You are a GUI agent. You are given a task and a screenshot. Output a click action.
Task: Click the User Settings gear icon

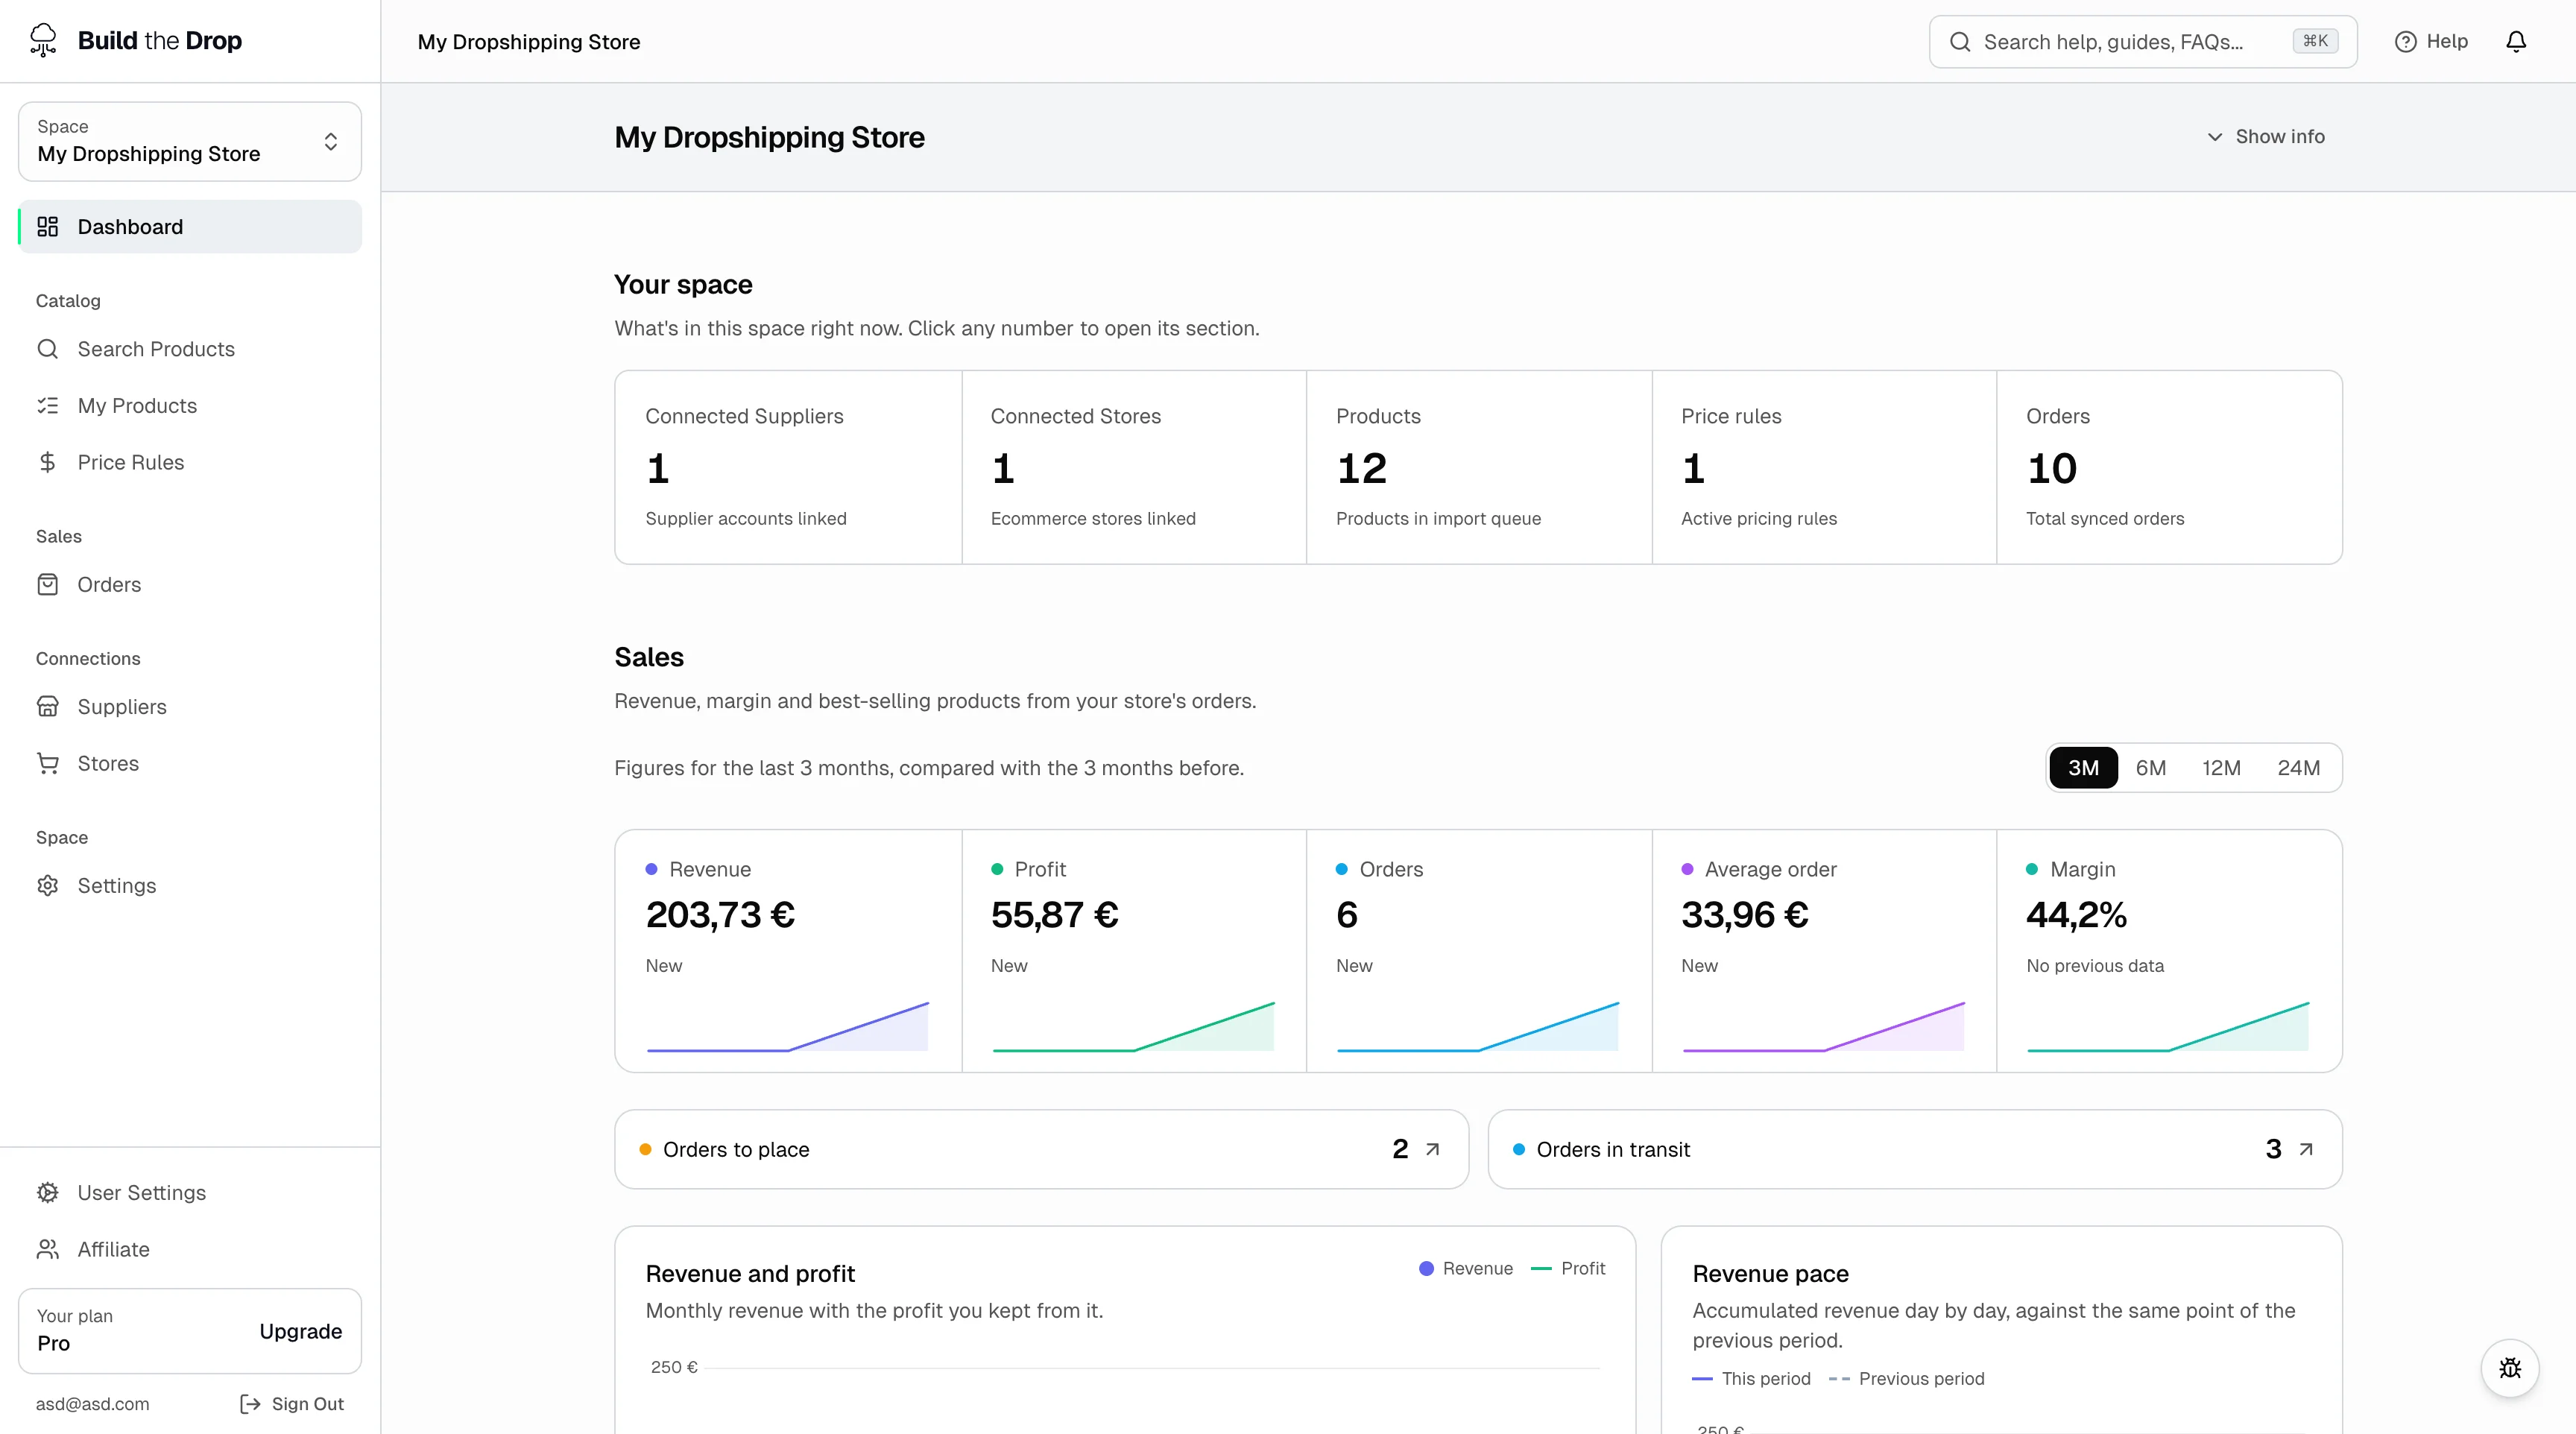coord(47,1192)
